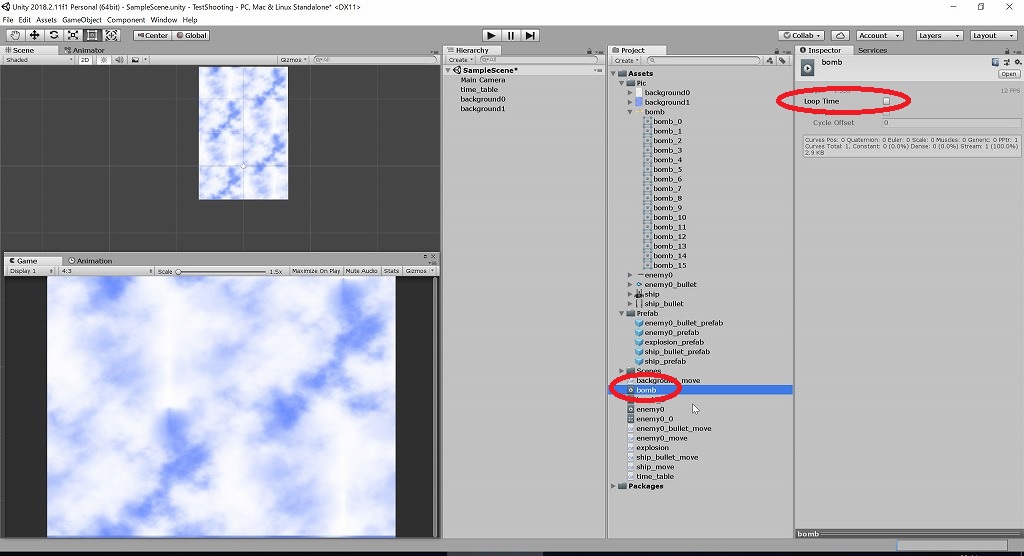Toggle 2D mode in Scene view

85,59
